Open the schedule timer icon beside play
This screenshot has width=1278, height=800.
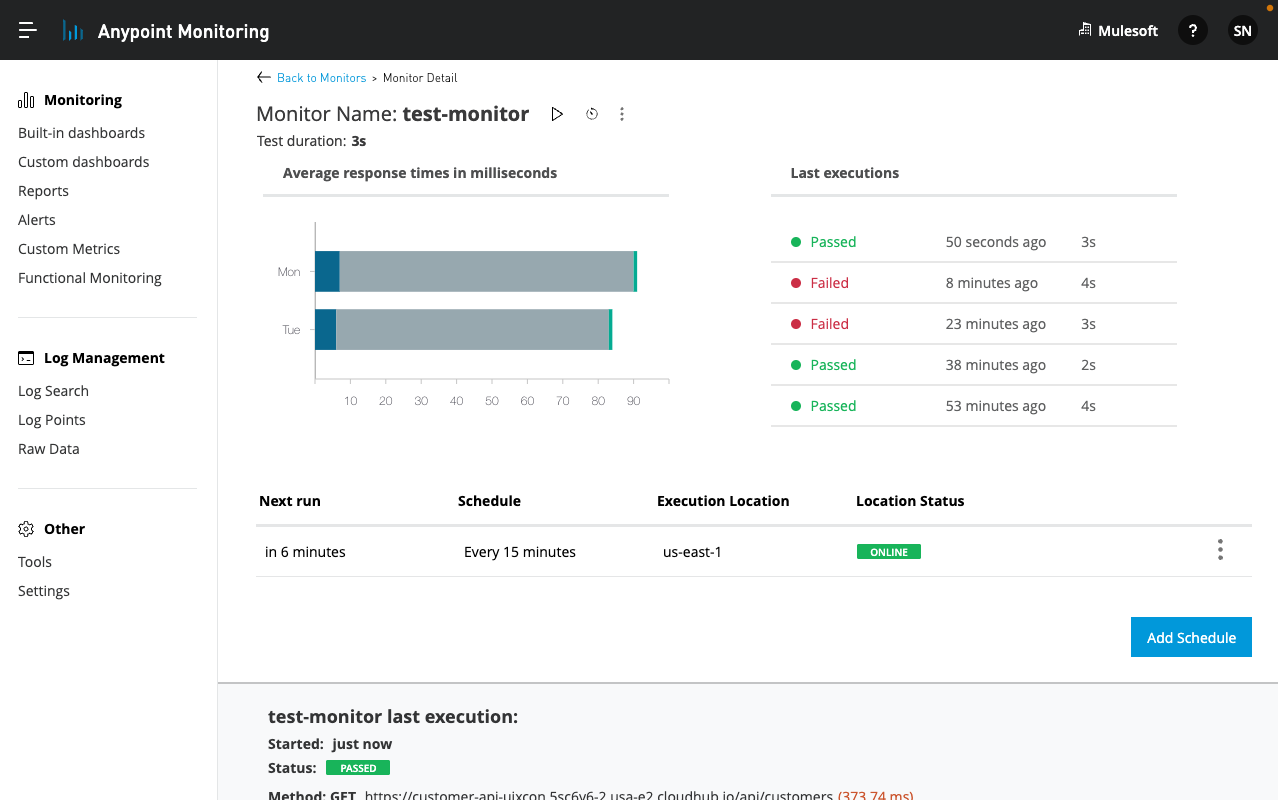tap(591, 114)
